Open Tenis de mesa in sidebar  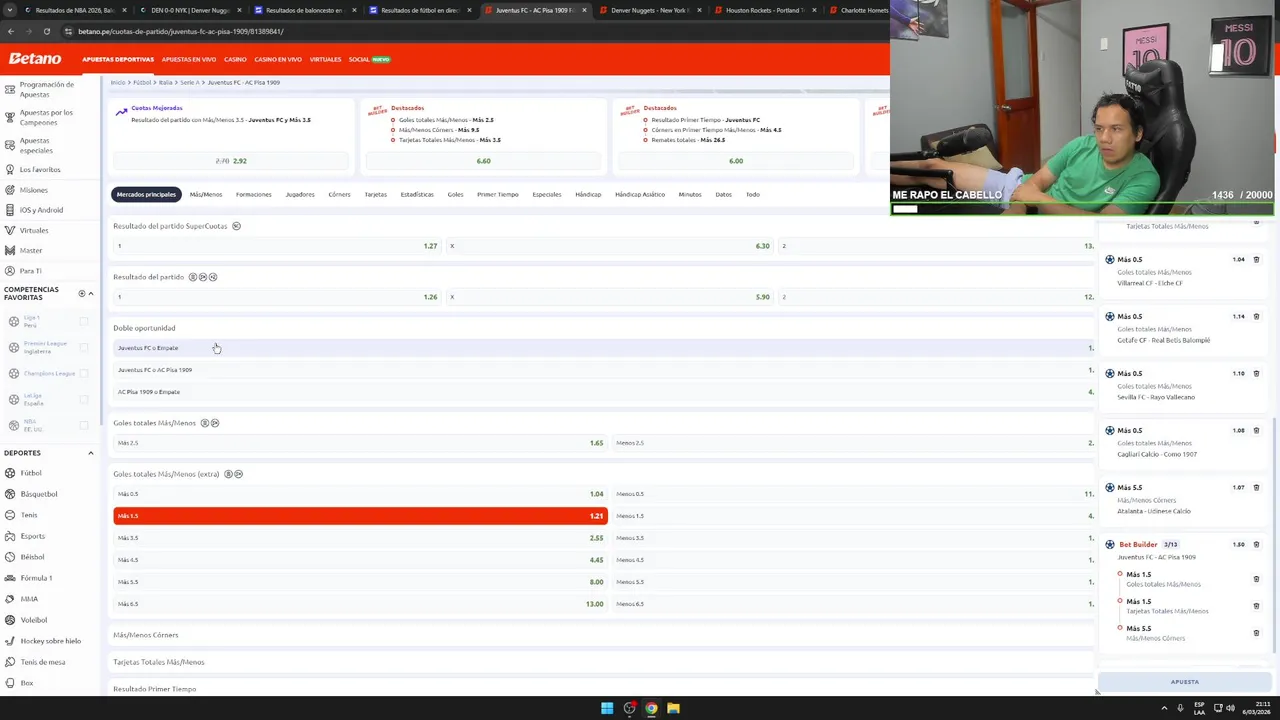click(43, 662)
